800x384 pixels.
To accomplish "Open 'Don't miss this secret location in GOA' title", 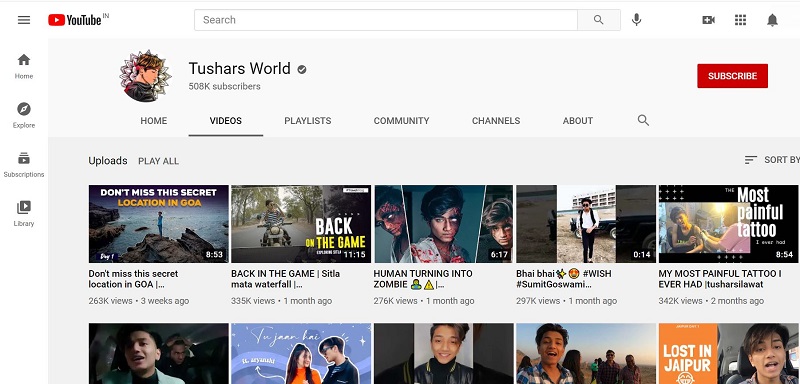I will coord(134,279).
